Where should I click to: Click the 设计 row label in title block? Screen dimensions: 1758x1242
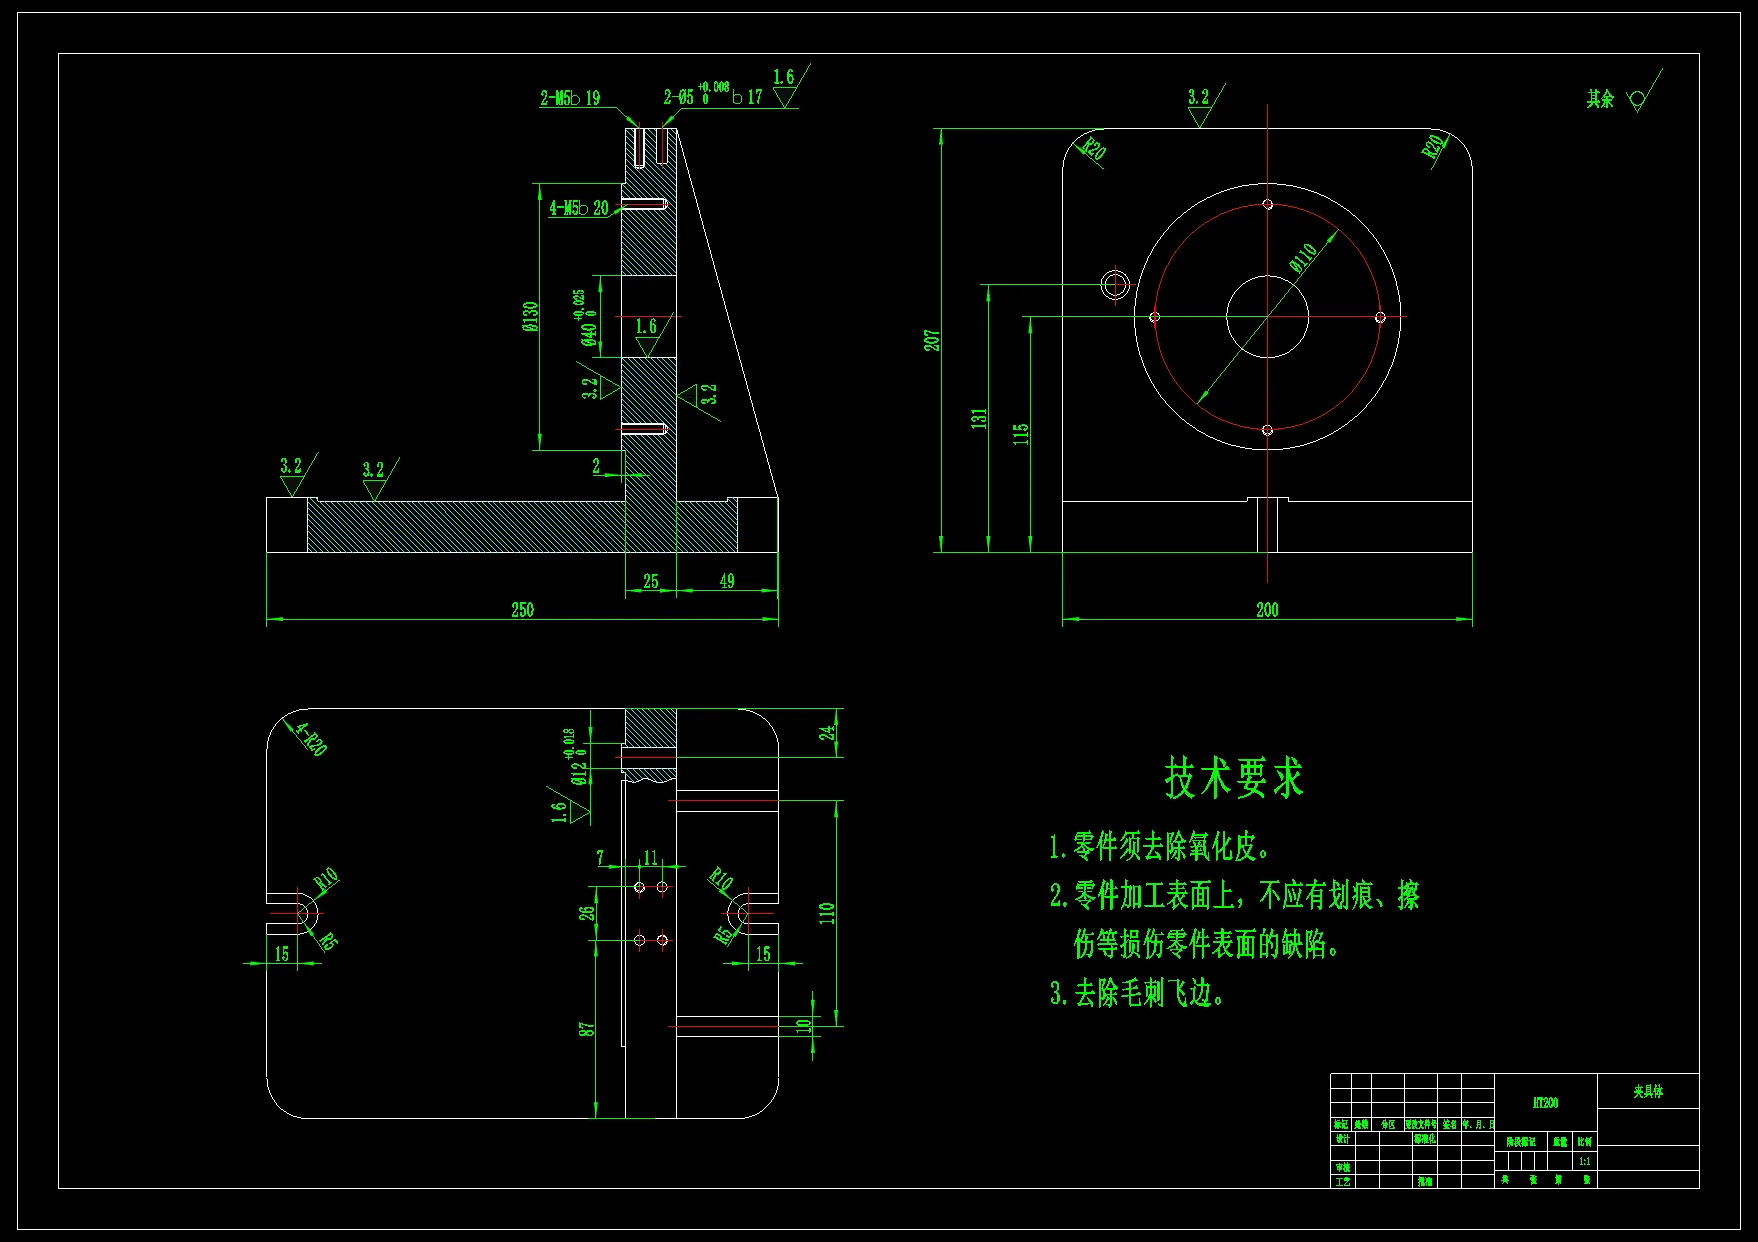pyautogui.click(x=1340, y=1137)
